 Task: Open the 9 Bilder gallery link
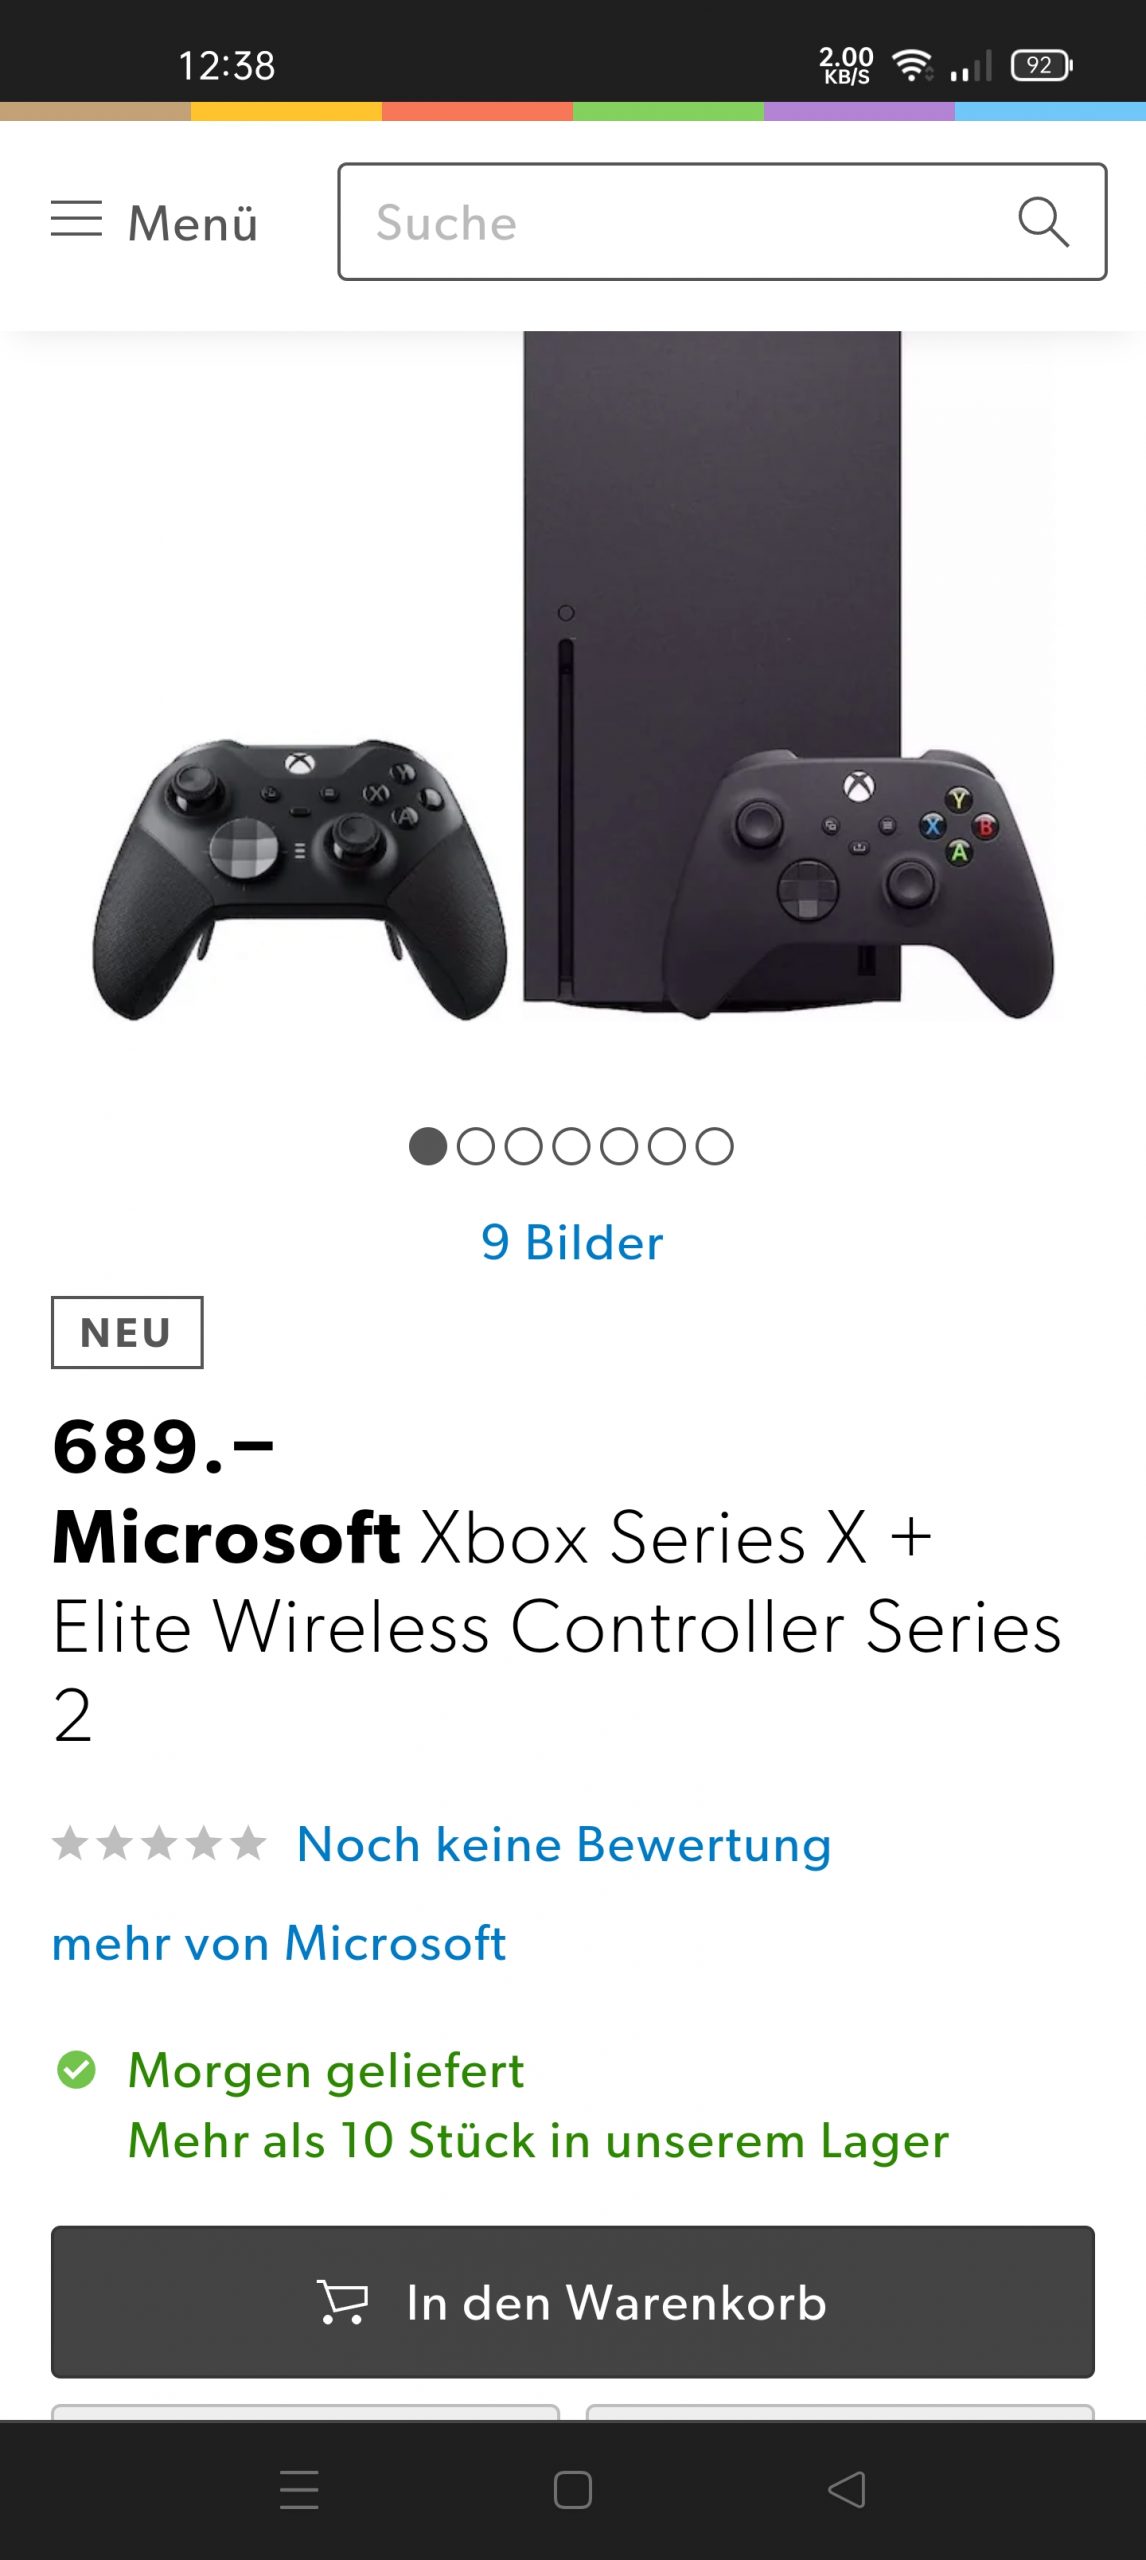pyautogui.click(x=572, y=1243)
